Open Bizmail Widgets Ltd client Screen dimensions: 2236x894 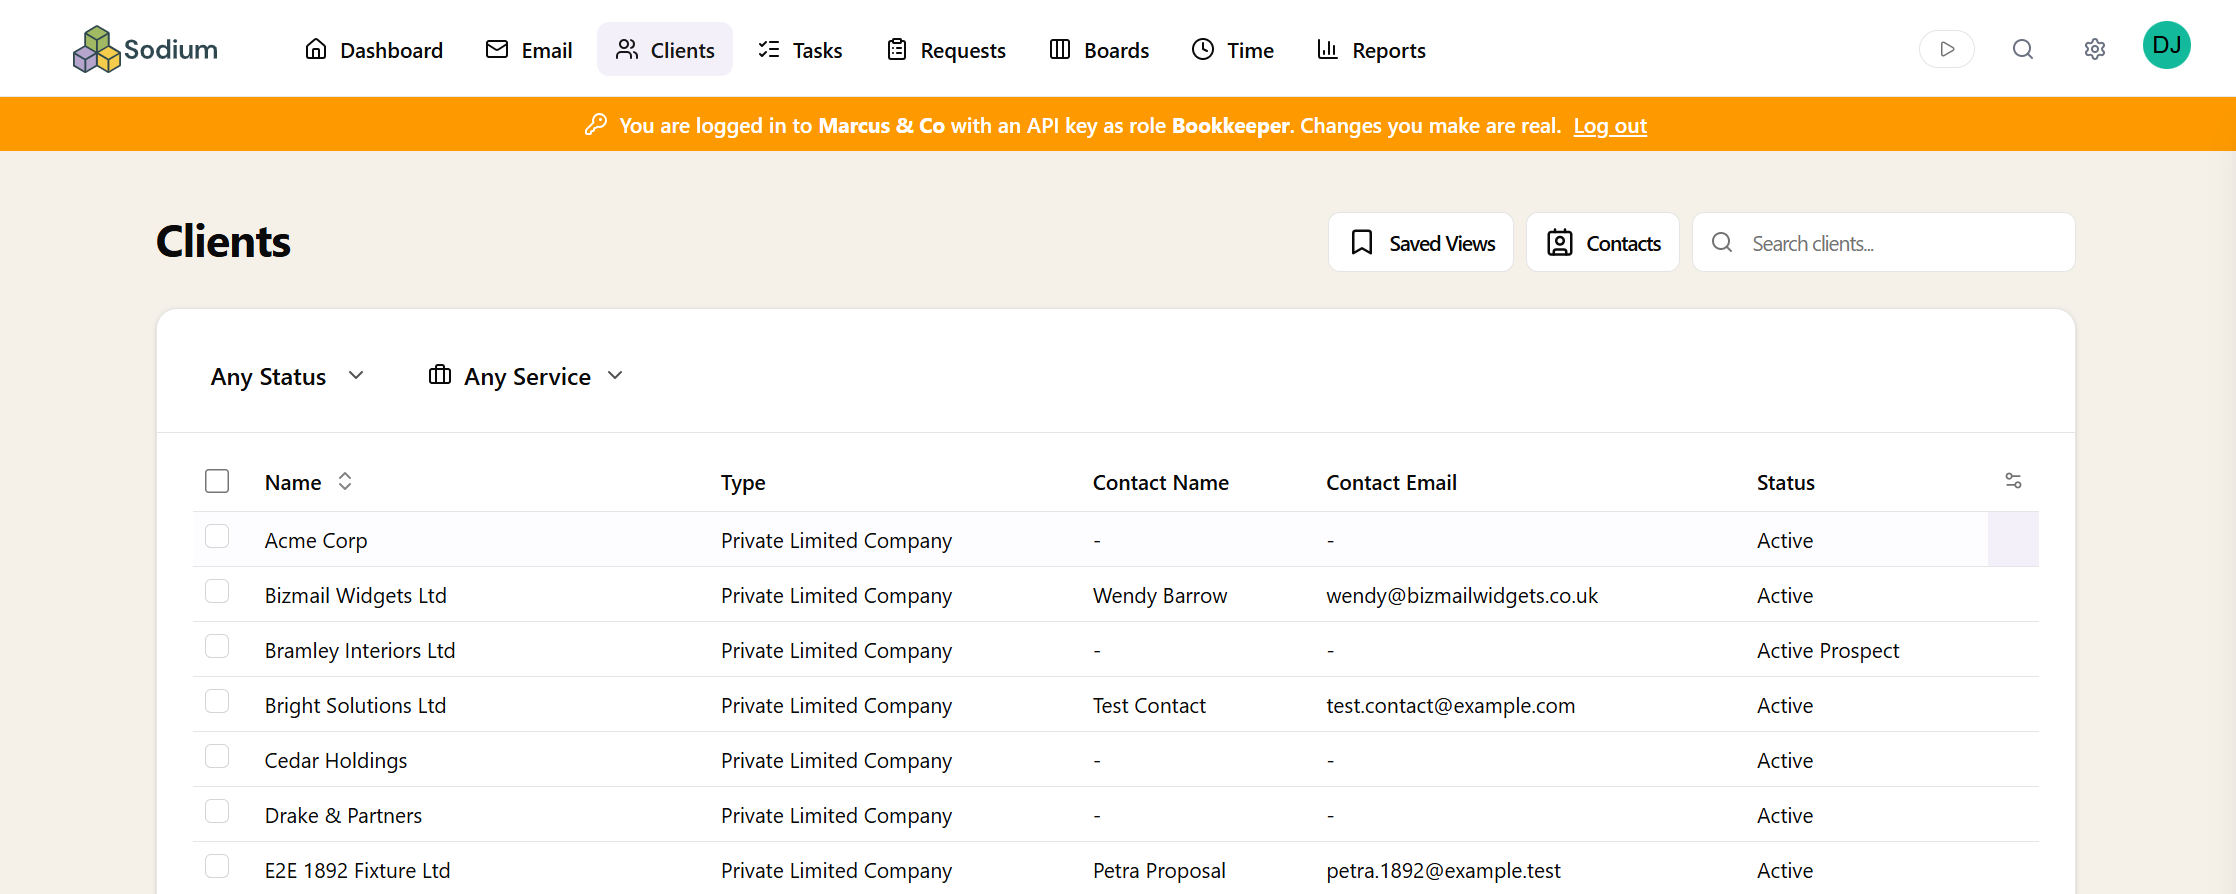(356, 595)
